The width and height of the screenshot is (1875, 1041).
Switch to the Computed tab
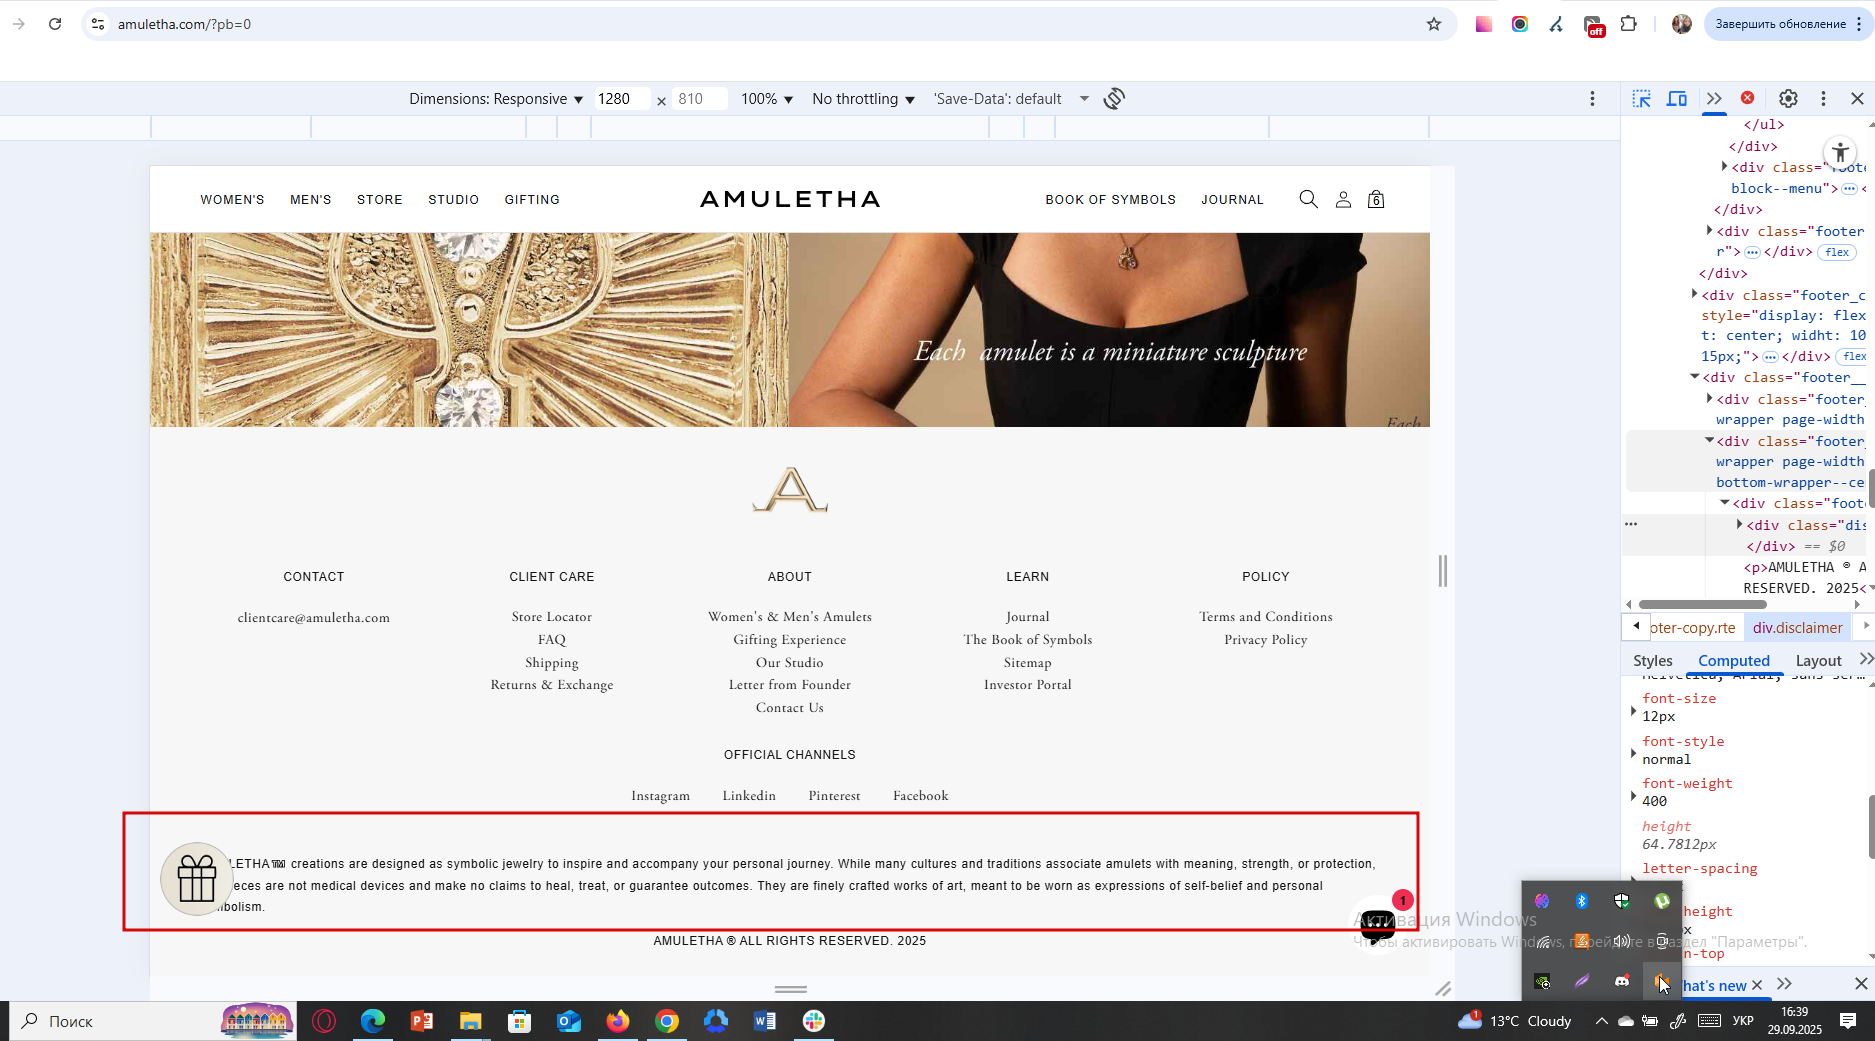pyautogui.click(x=1734, y=661)
